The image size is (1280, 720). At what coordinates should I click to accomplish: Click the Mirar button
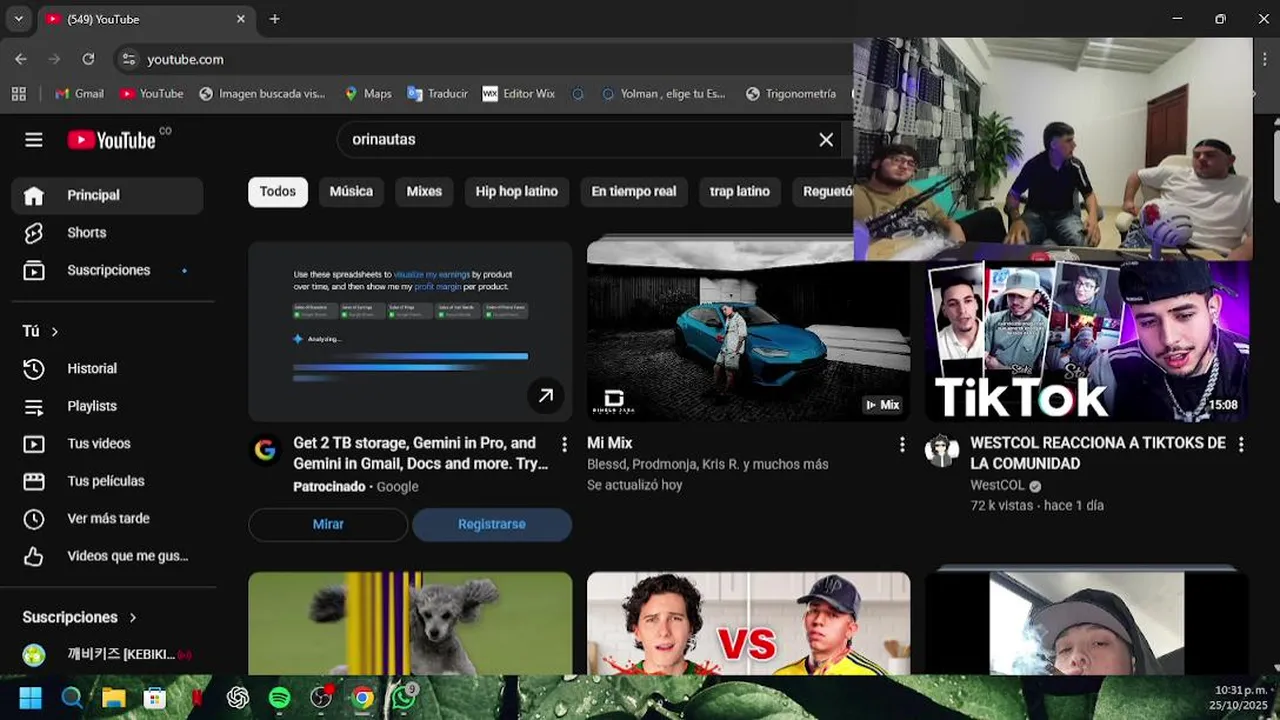coord(328,524)
